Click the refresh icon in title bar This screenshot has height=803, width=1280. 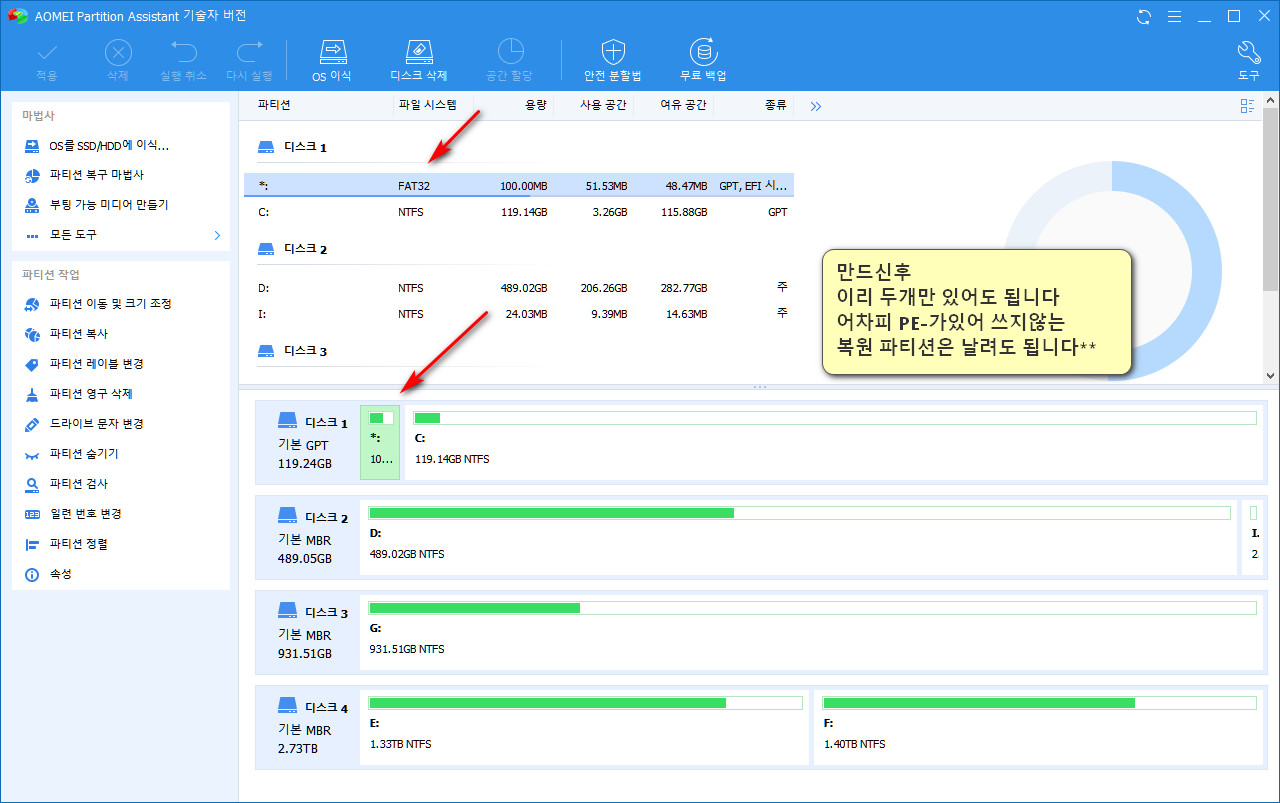(x=1144, y=16)
